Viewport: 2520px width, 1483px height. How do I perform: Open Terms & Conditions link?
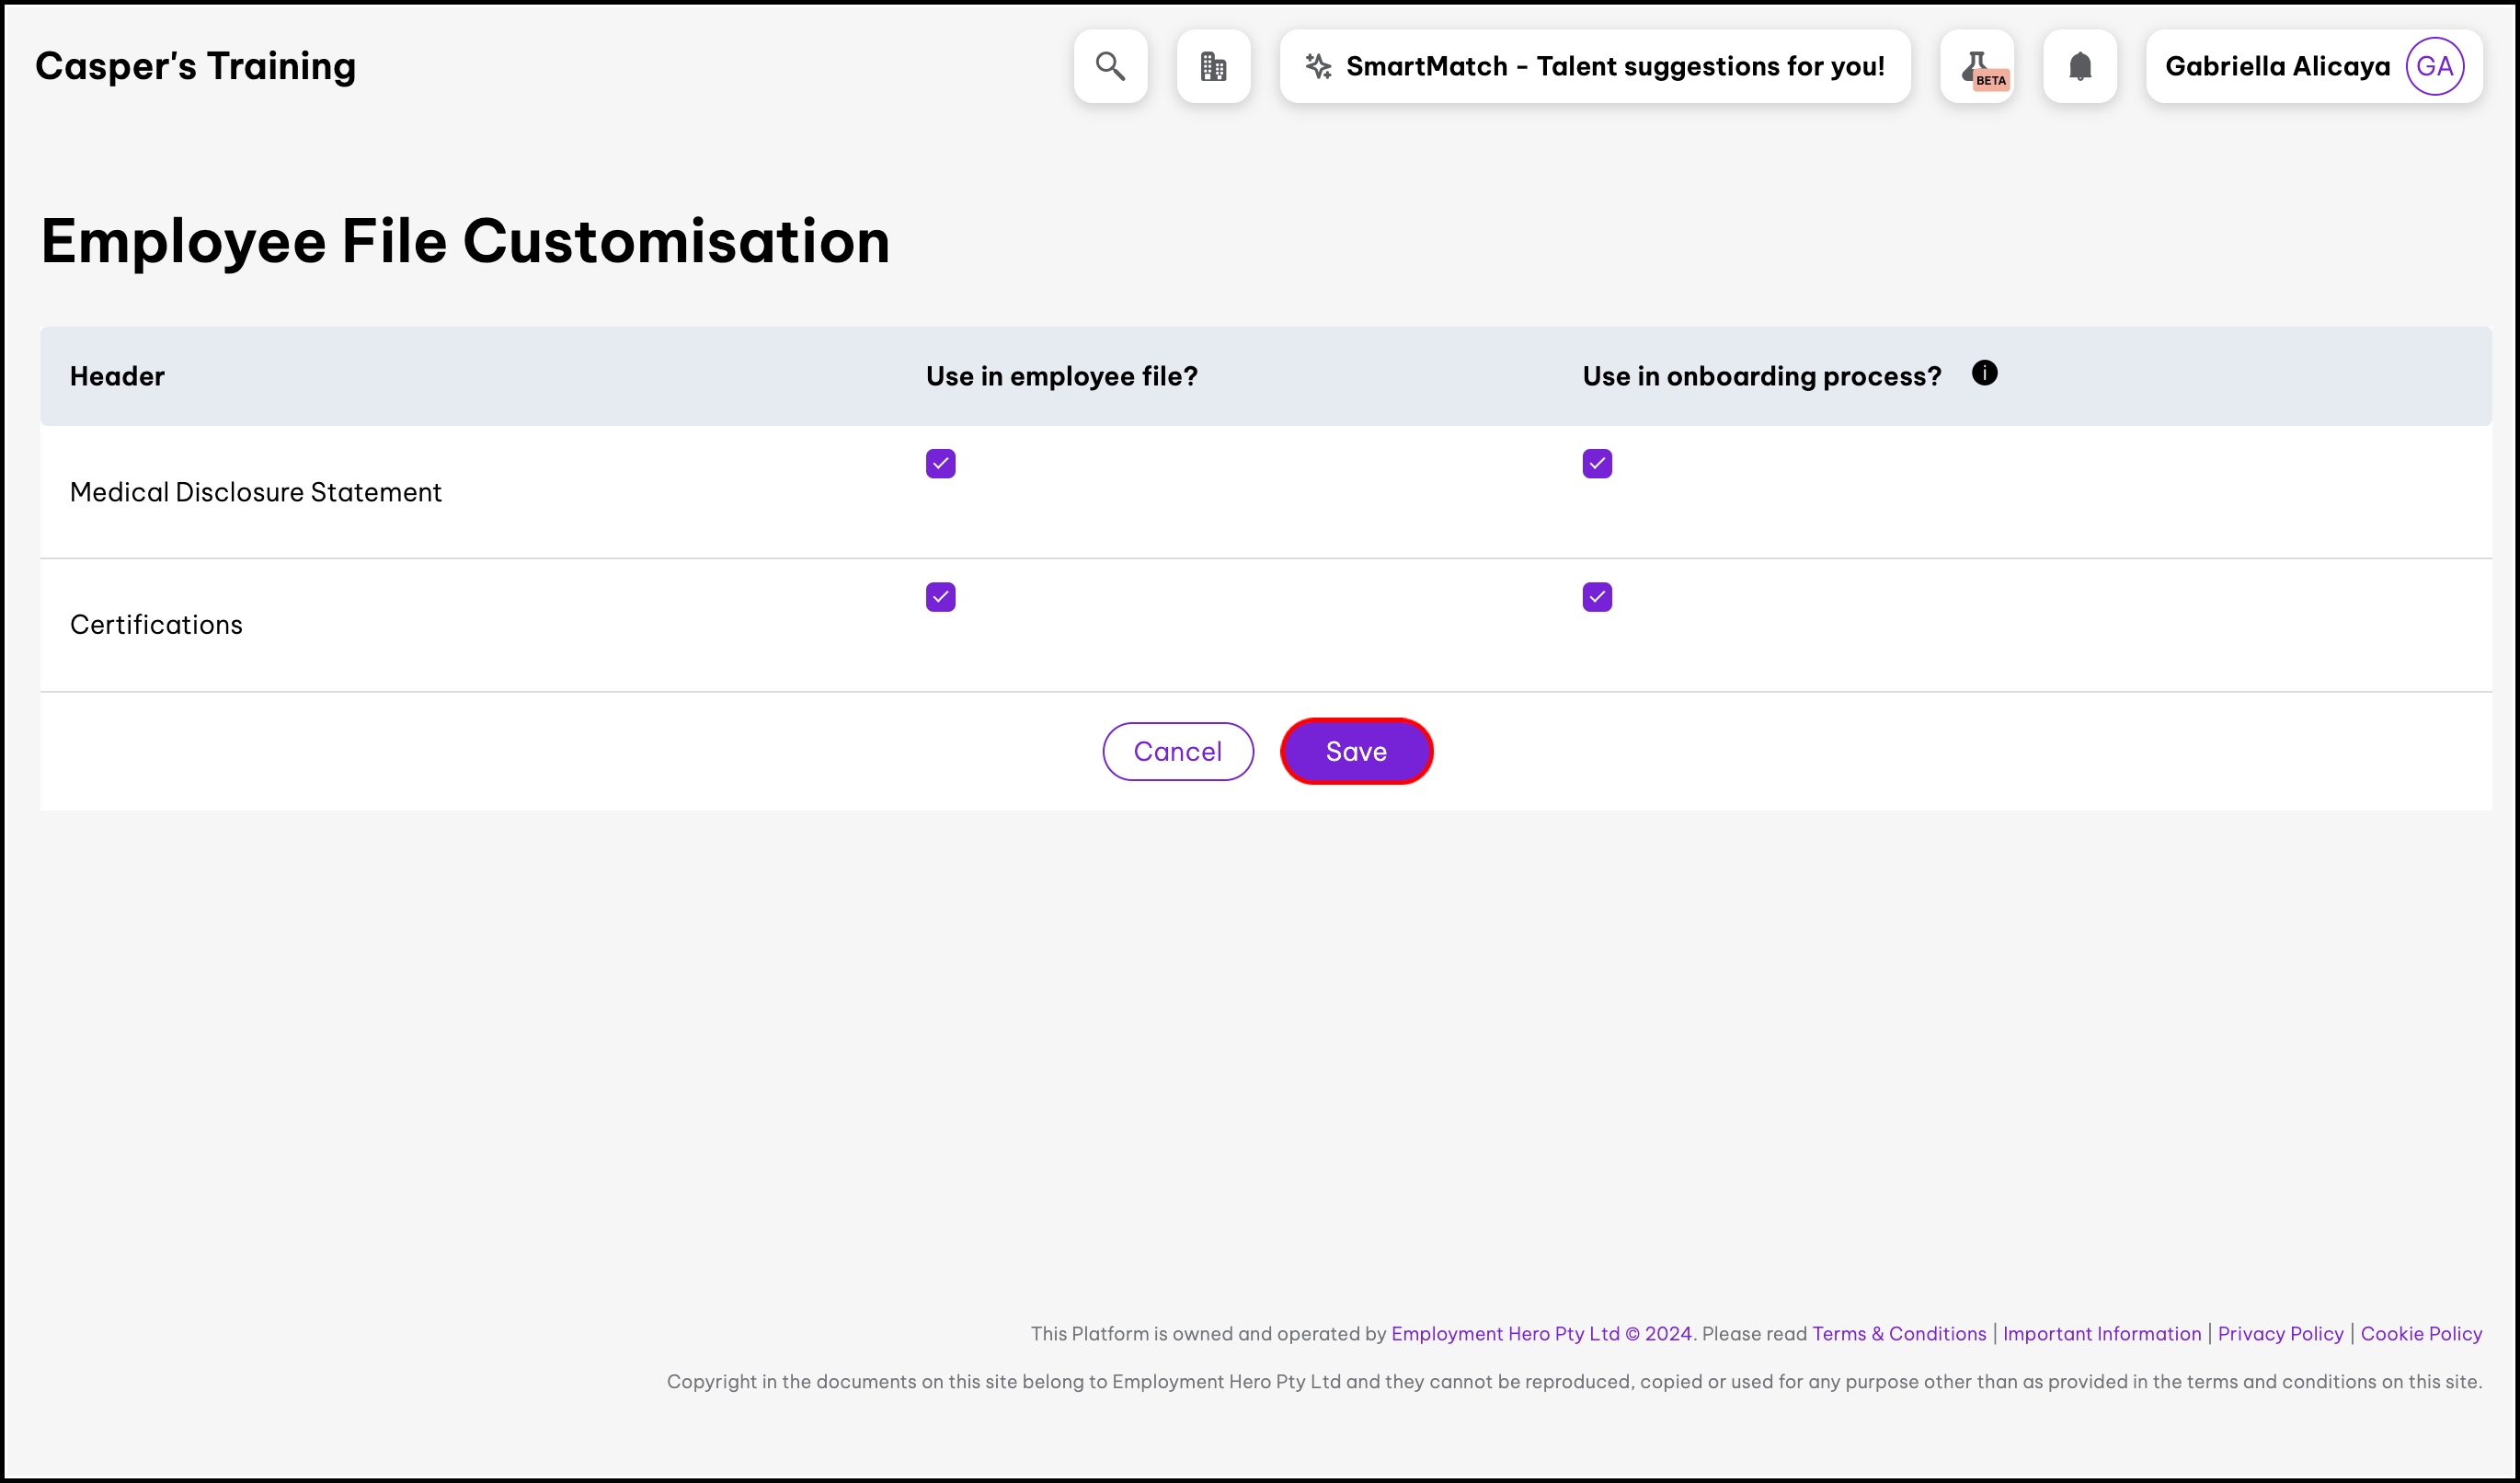(x=1898, y=1333)
